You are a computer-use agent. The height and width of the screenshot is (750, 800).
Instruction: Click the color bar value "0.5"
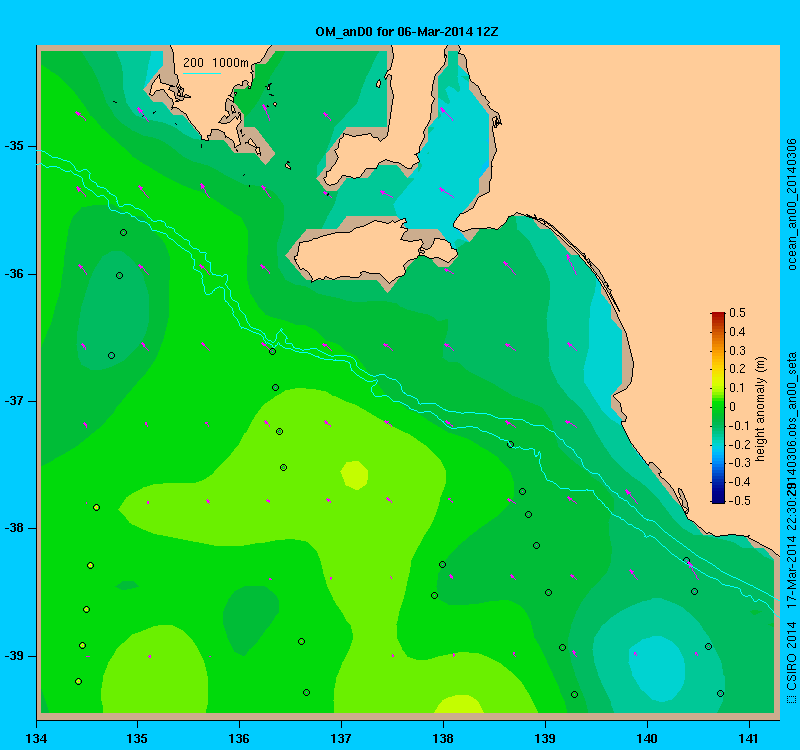tap(737, 313)
